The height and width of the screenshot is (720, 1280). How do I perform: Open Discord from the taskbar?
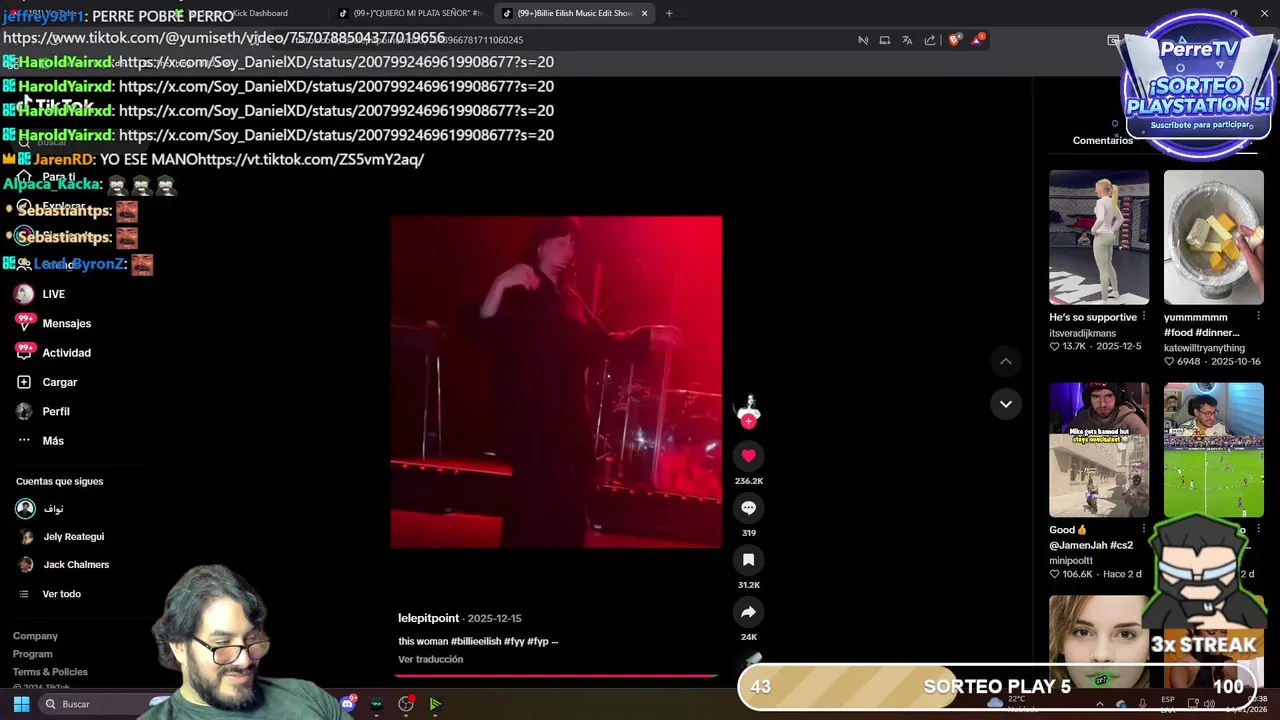(347, 704)
